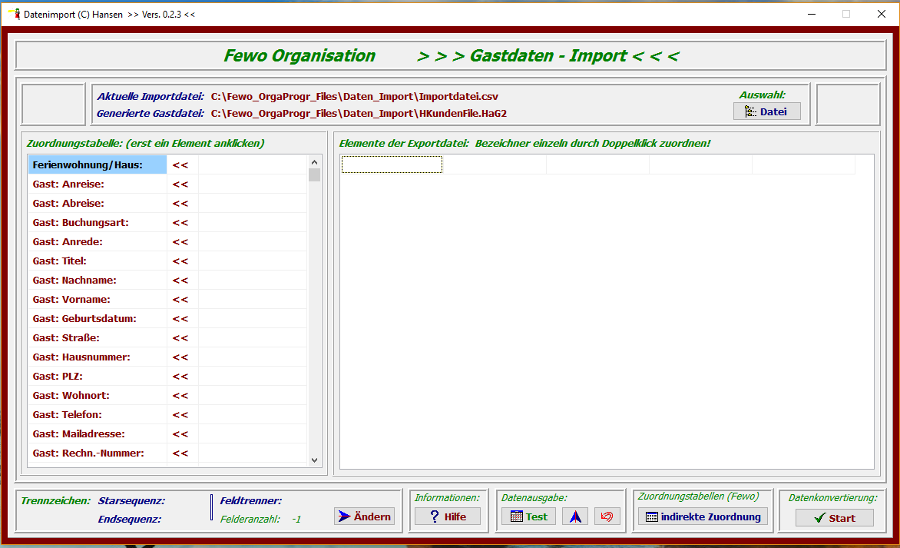900x548 pixels.
Task: Click the Ändern button with arrow icon
Action: [x=364, y=517]
